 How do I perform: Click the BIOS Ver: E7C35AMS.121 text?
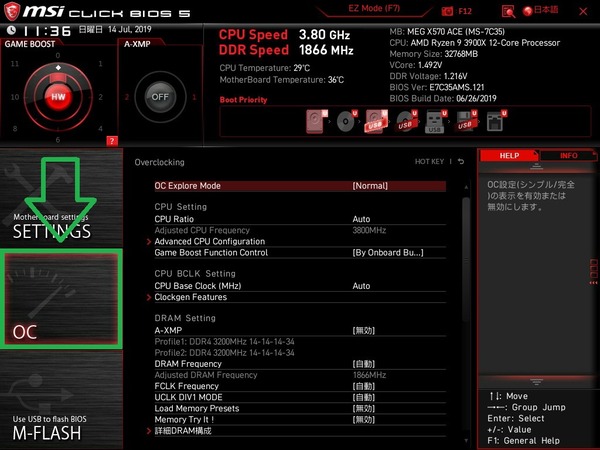pos(437,87)
